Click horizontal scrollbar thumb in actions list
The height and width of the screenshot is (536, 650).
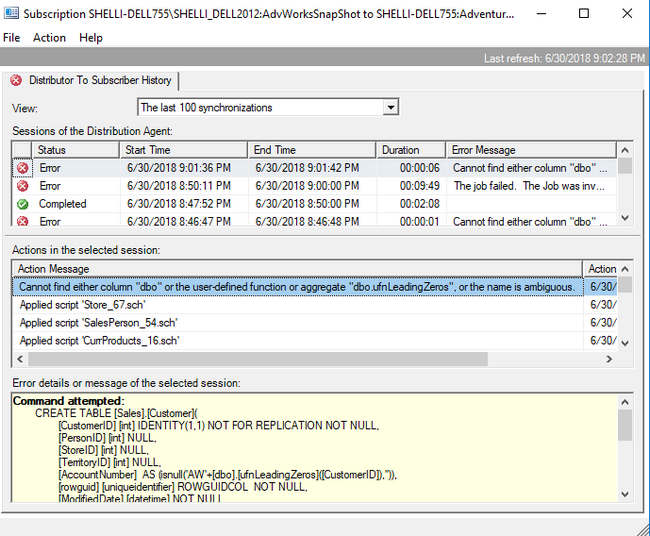(258, 359)
